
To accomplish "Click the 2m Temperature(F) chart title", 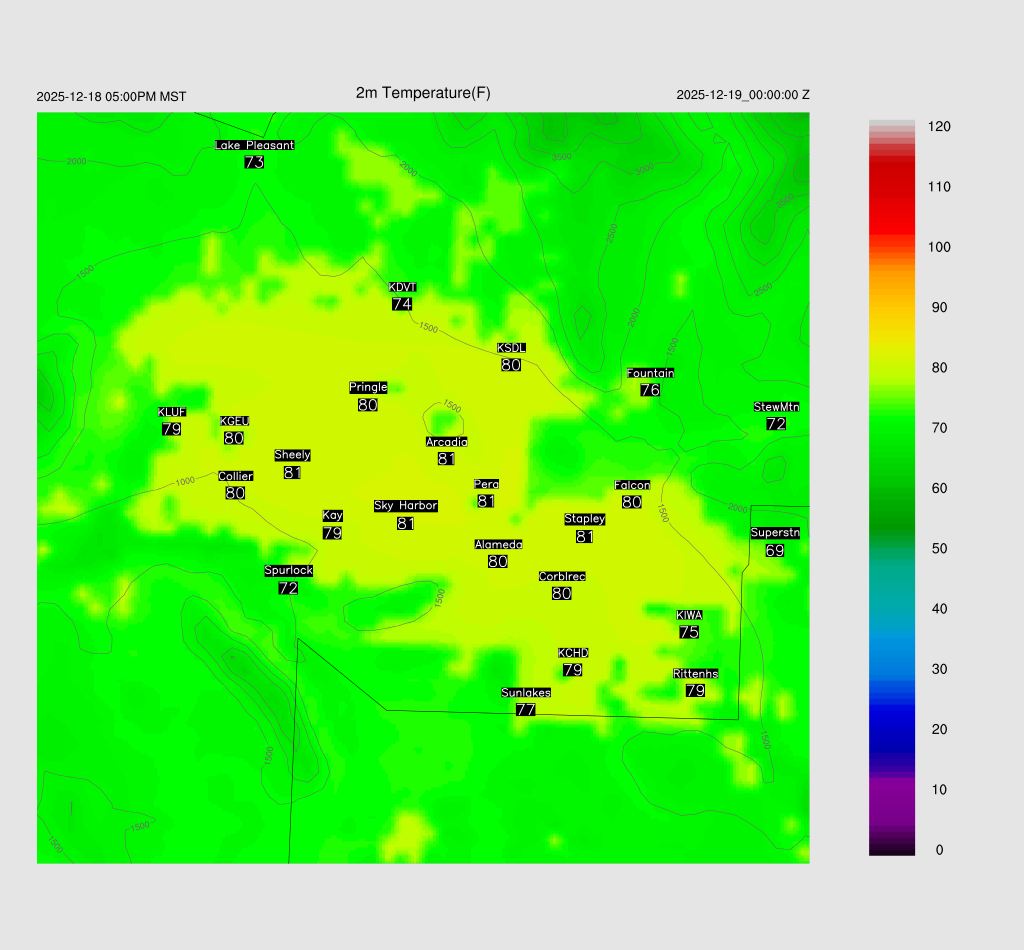I will click(x=423, y=93).
